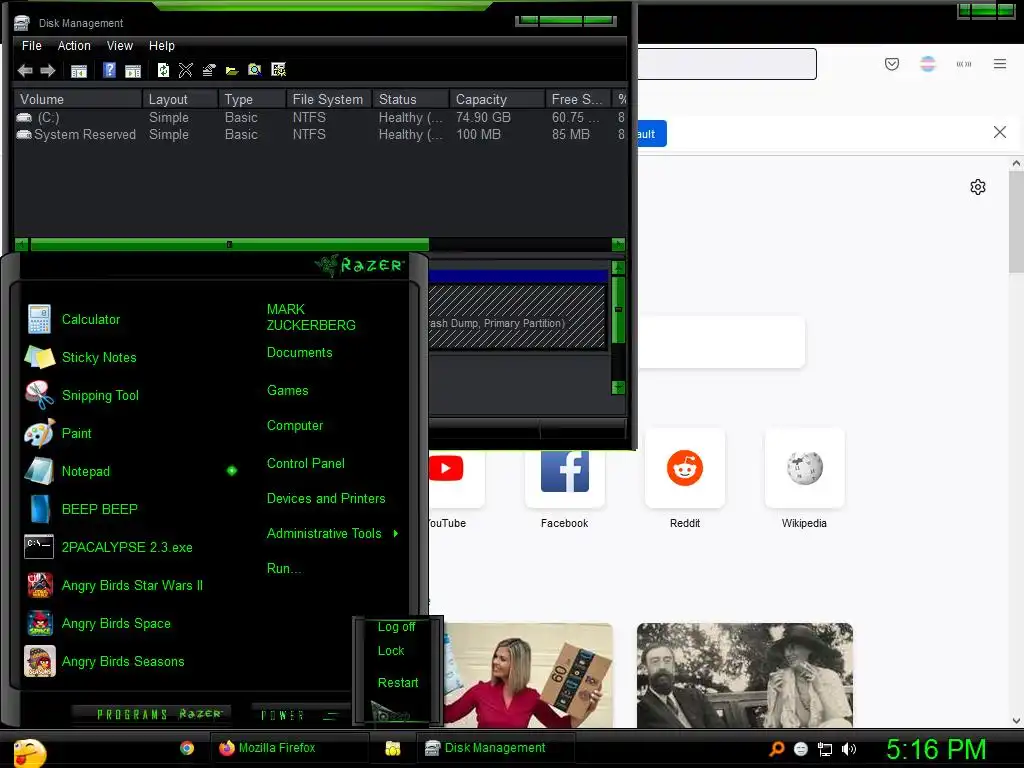The width and height of the screenshot is (1024, 768).
Task: Open the View menu
Action: (x=120, y=46)
